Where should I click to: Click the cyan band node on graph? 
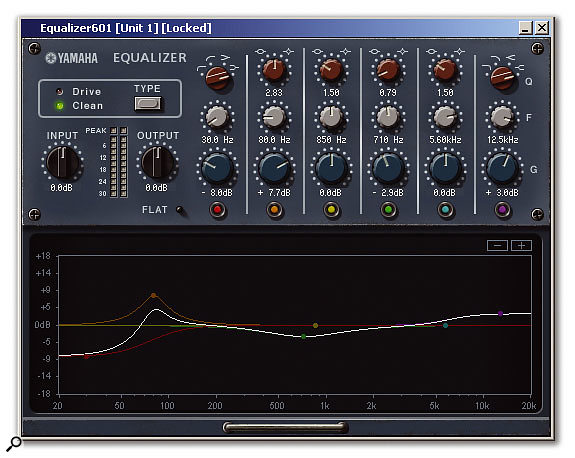click(x=445, y=325)
